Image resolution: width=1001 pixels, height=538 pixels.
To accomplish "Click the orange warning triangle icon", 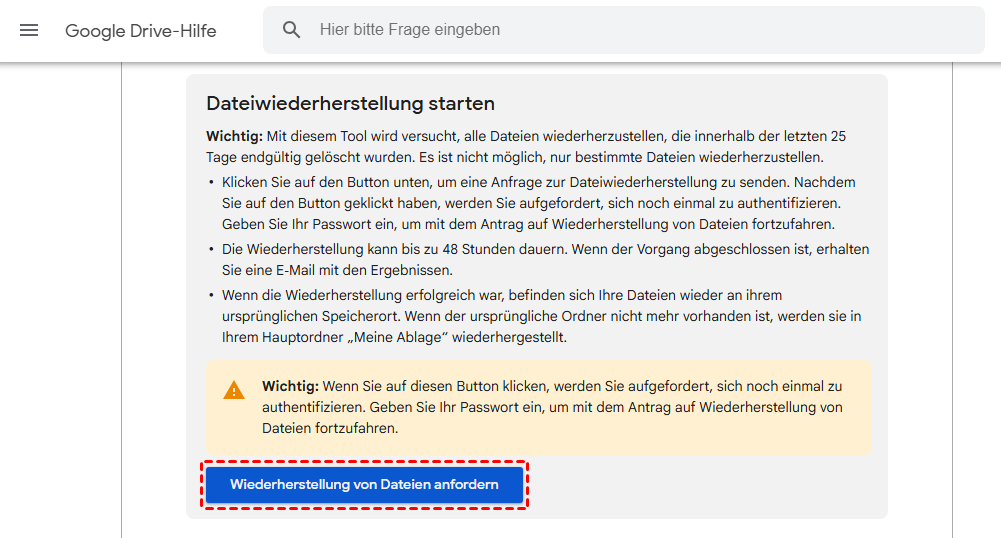I will click(x=234, y=390).
